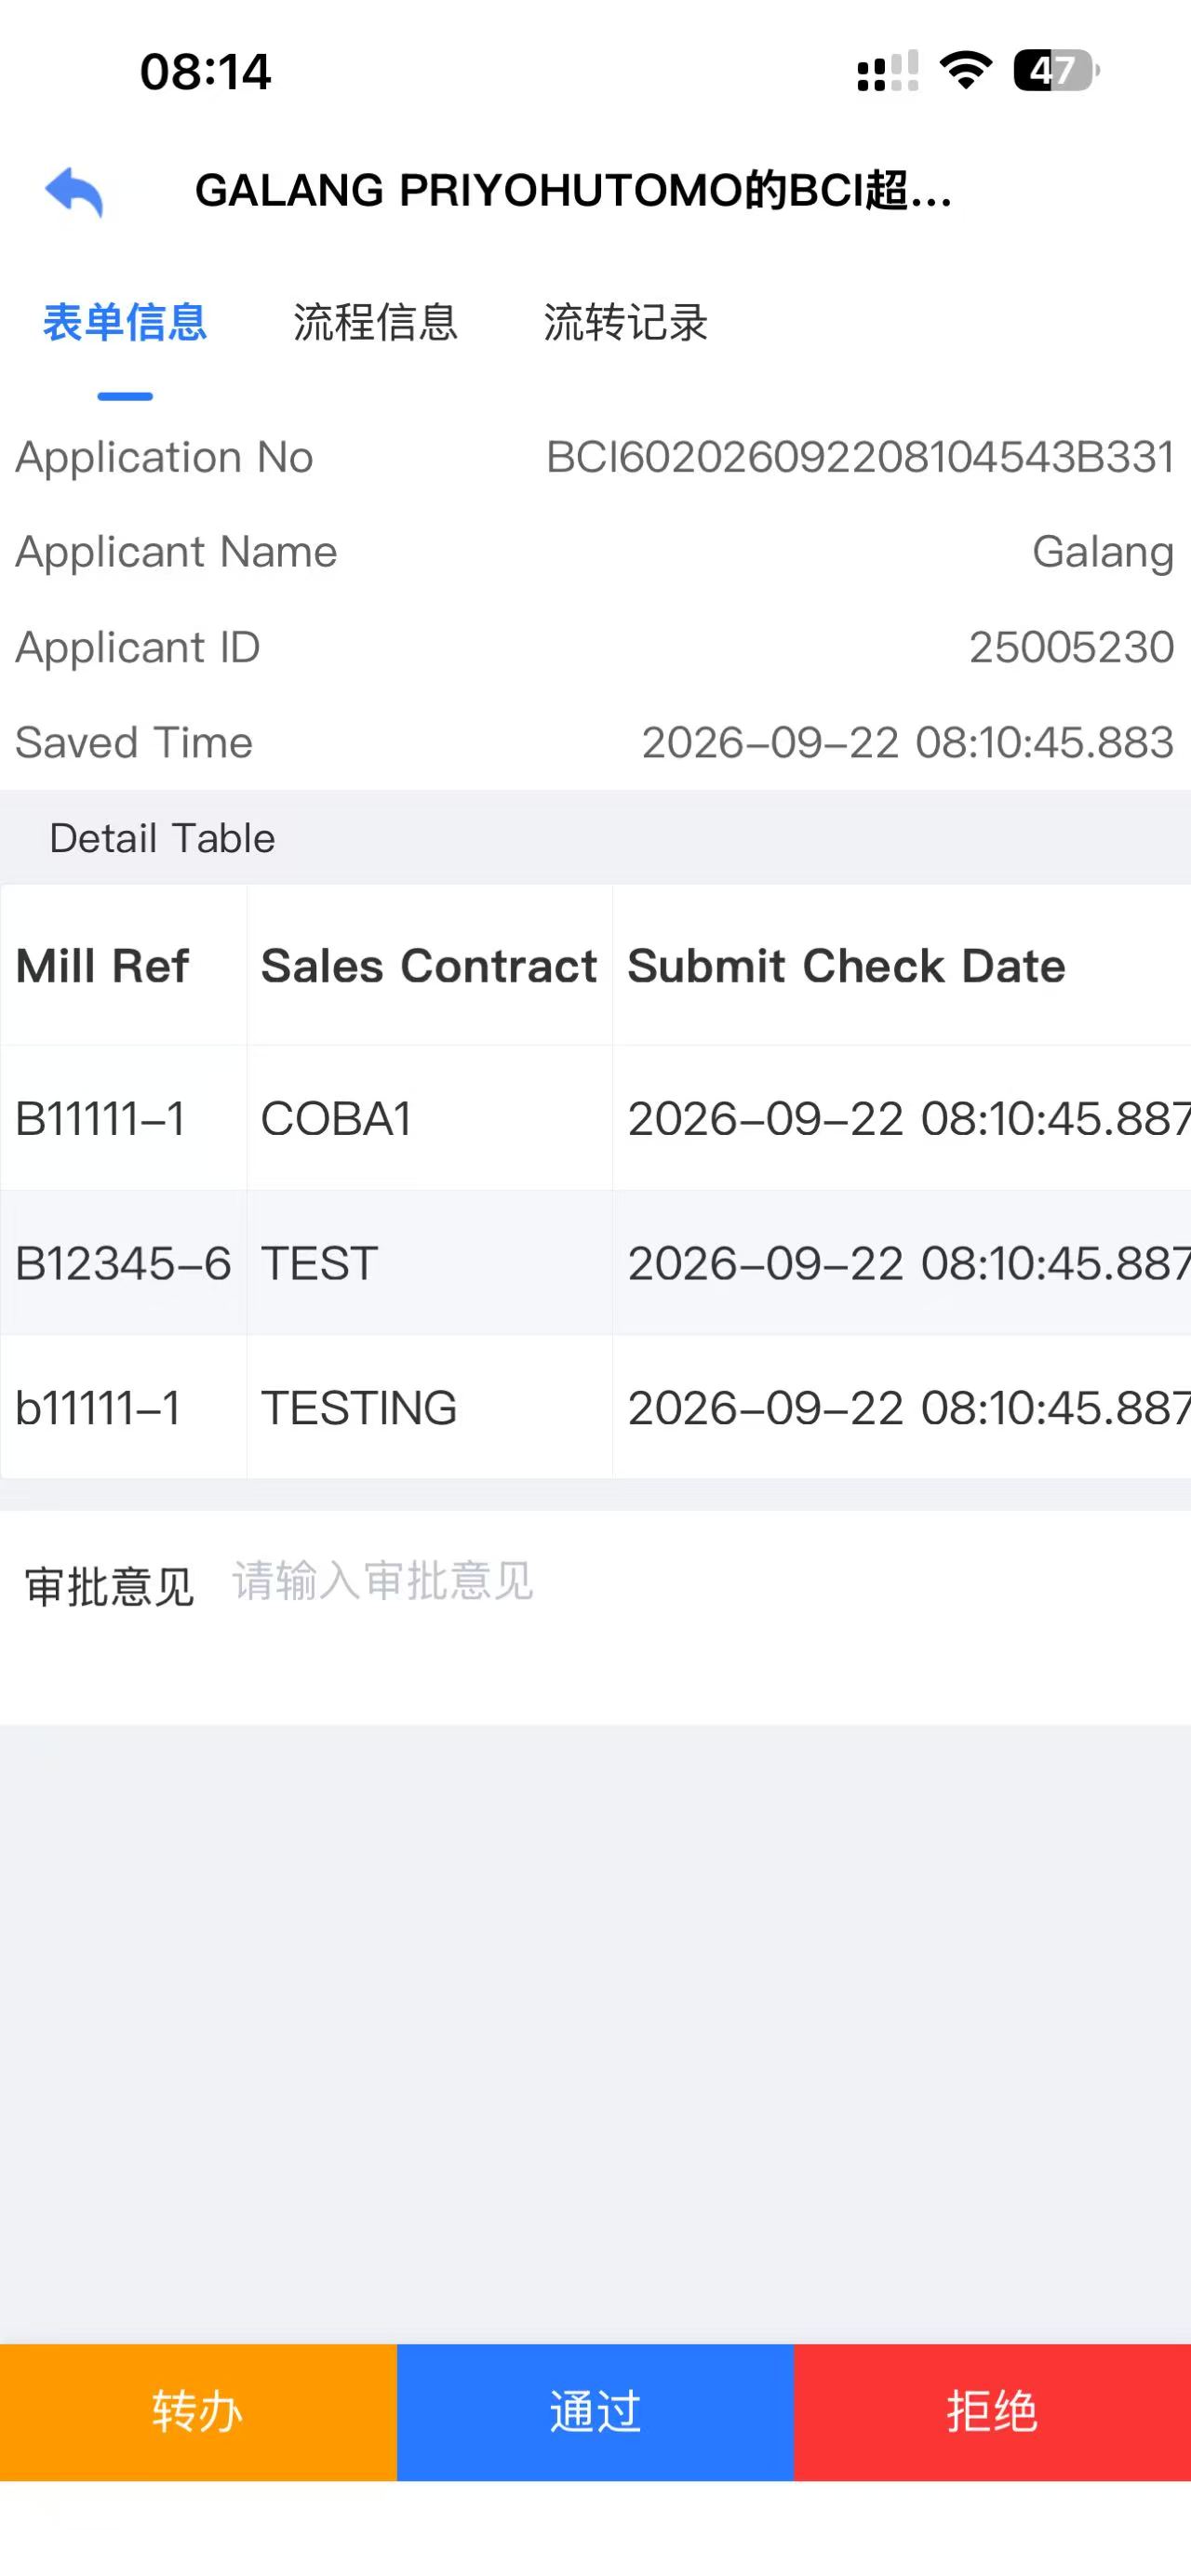The image size is (1191, 2576).
Task: Select the B11111-1 table cell
Action: pyautogui.click(x=124, y=1118)
